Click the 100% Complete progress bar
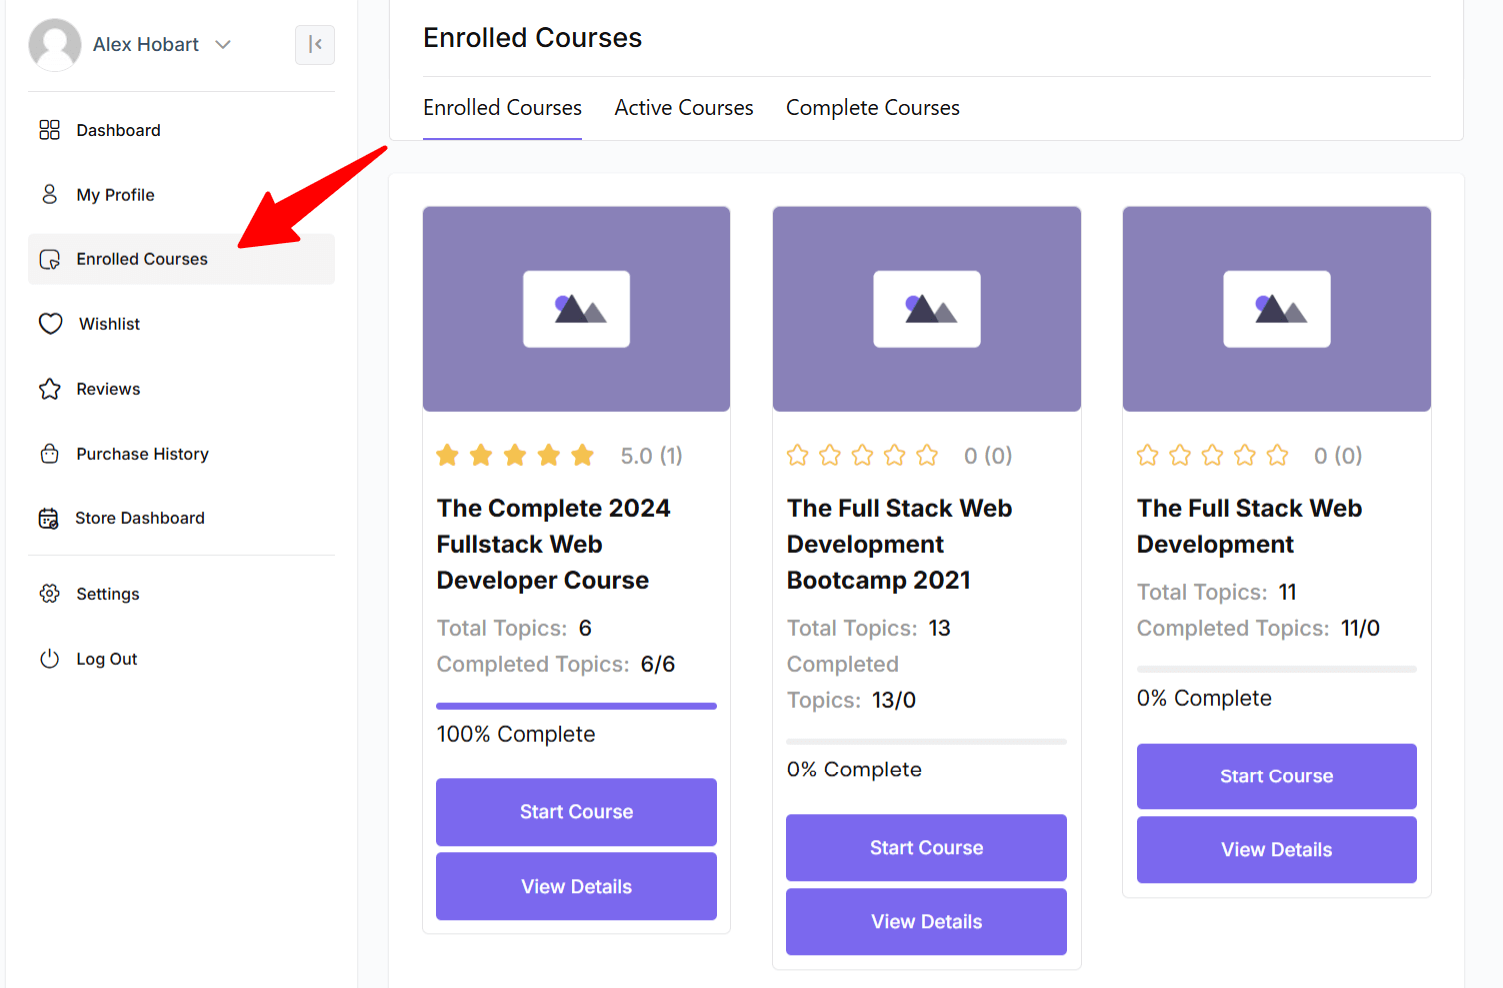 (x=576, y=705)
